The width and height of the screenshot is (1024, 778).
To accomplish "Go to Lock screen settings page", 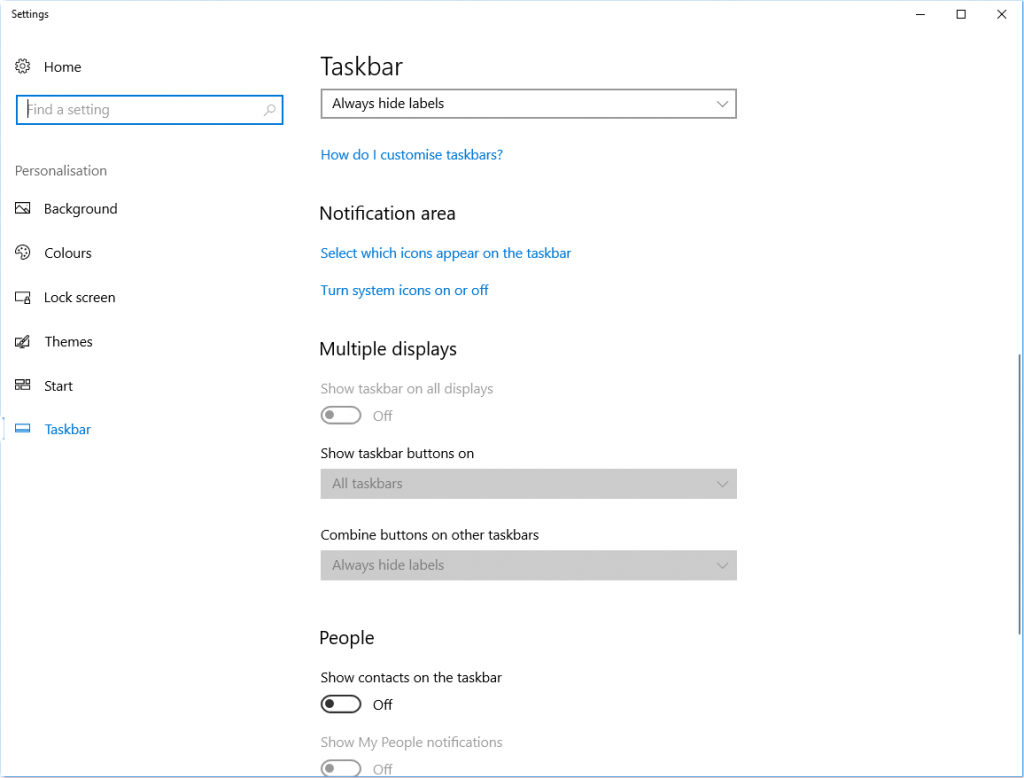I will pos(79,298).
